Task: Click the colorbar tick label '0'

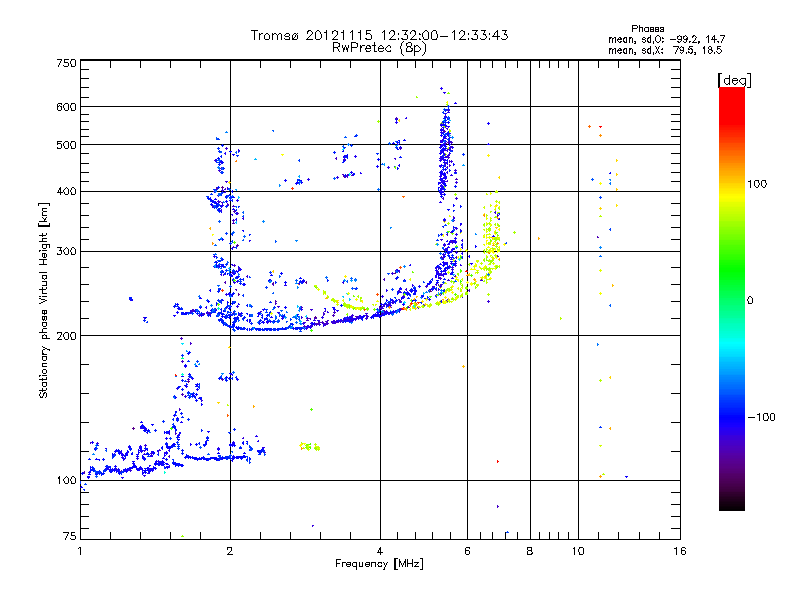Action: pyautogui.click(x=750, y=301)
